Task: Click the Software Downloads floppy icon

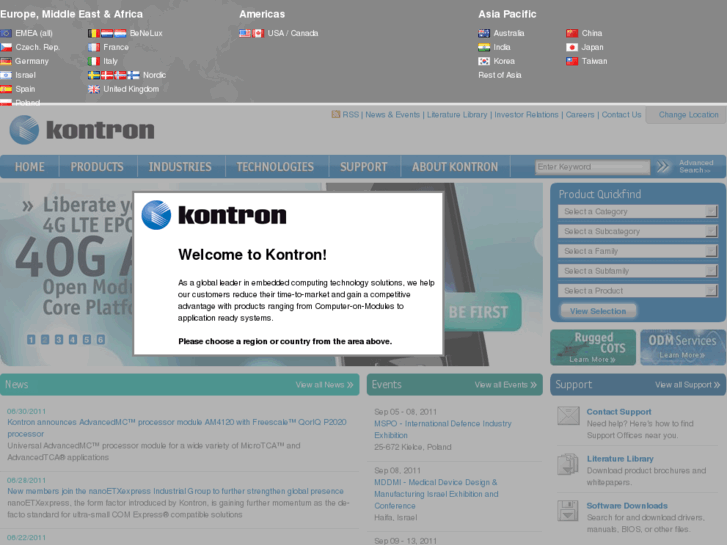Action: coord(568,511)
